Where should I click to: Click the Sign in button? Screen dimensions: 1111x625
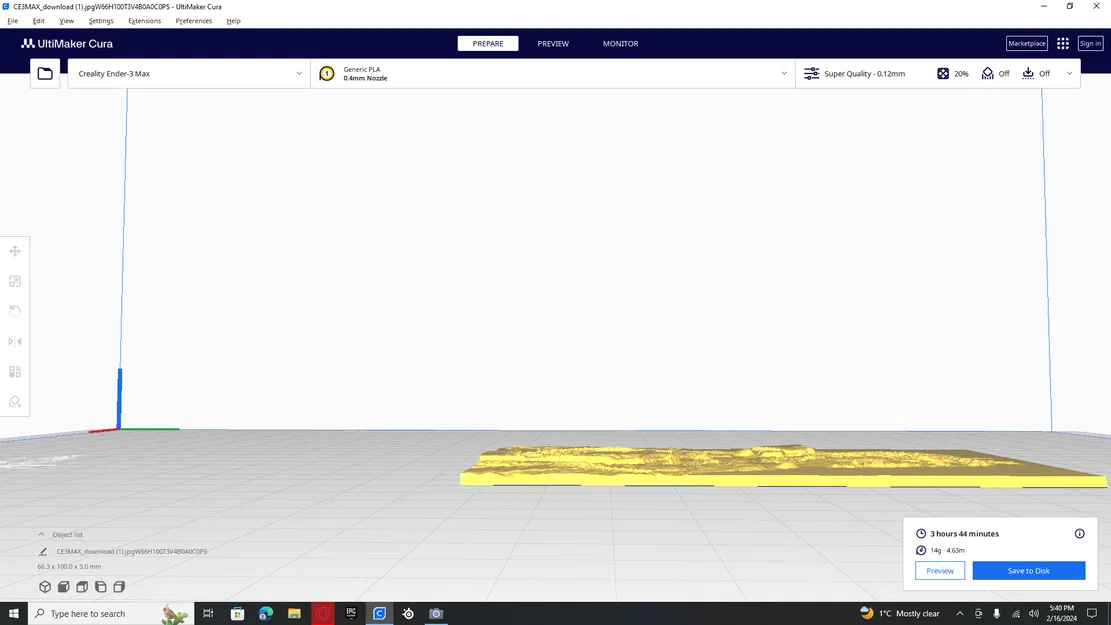[x=1090, y=43]
